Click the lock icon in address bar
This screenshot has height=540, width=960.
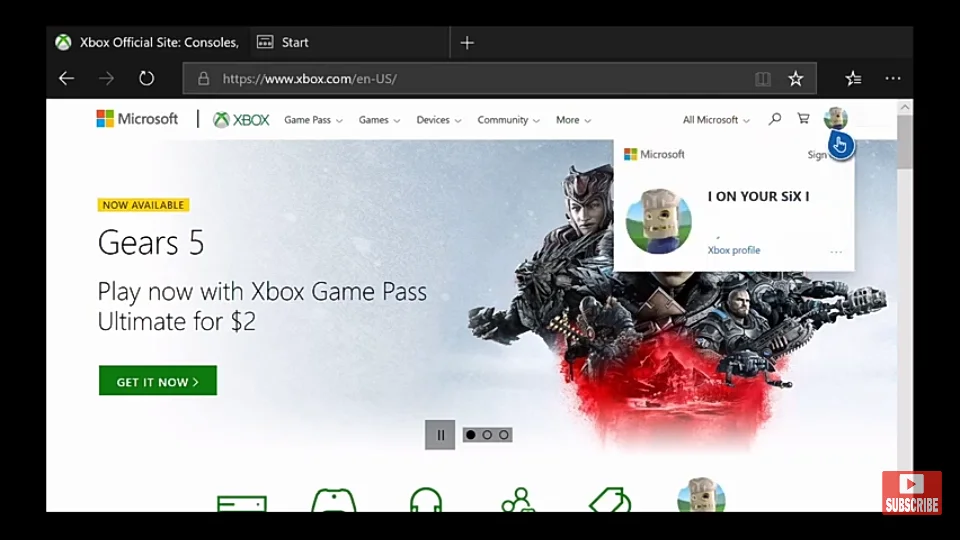pyautogui.click(x=203, y=78)
